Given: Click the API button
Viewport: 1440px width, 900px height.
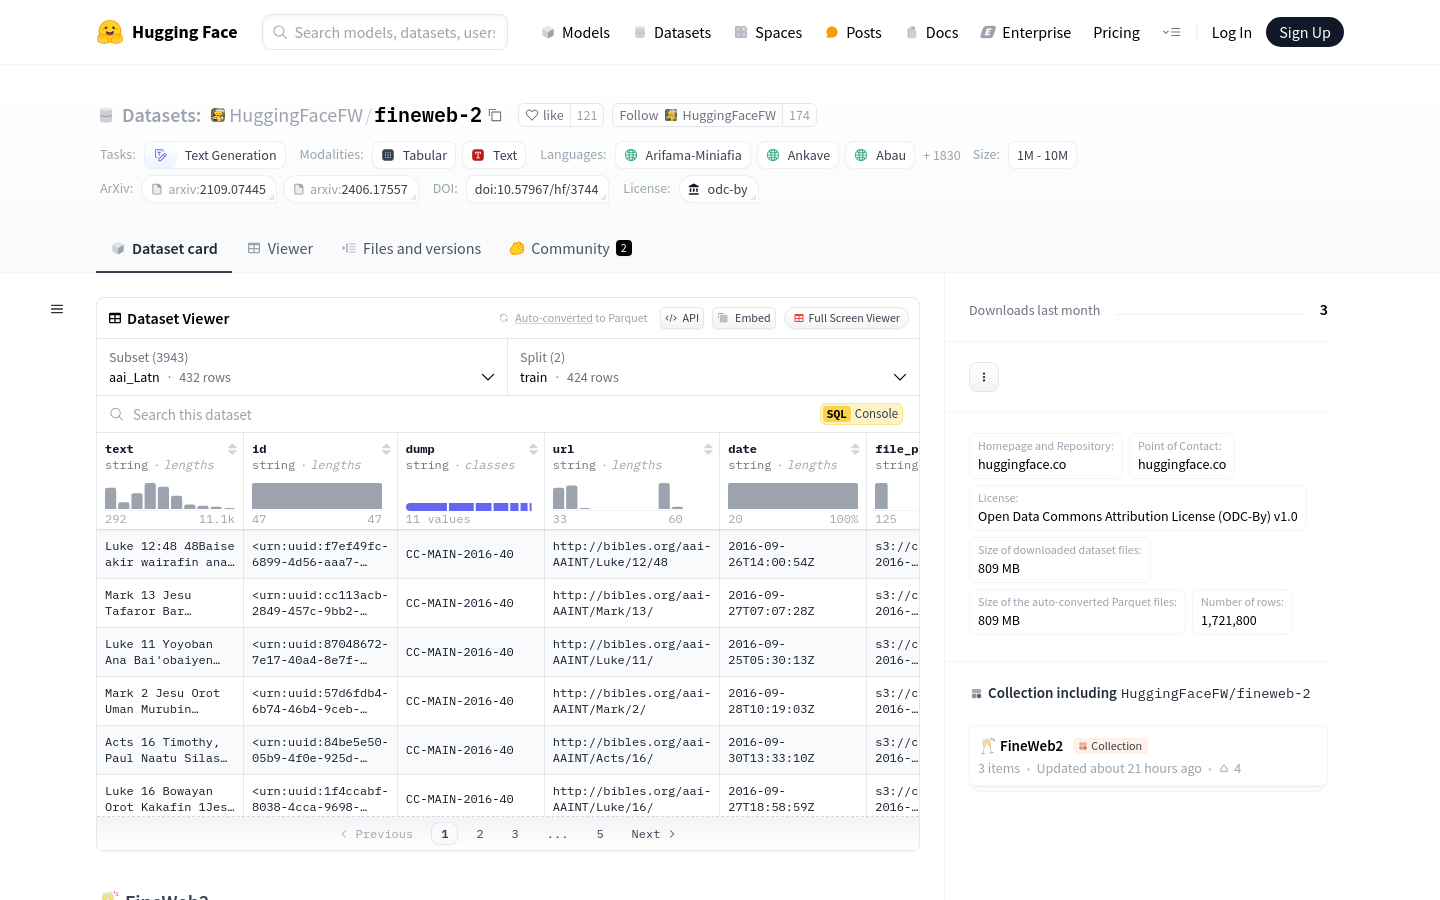Looking at the screenshot, I should point(682,318).
